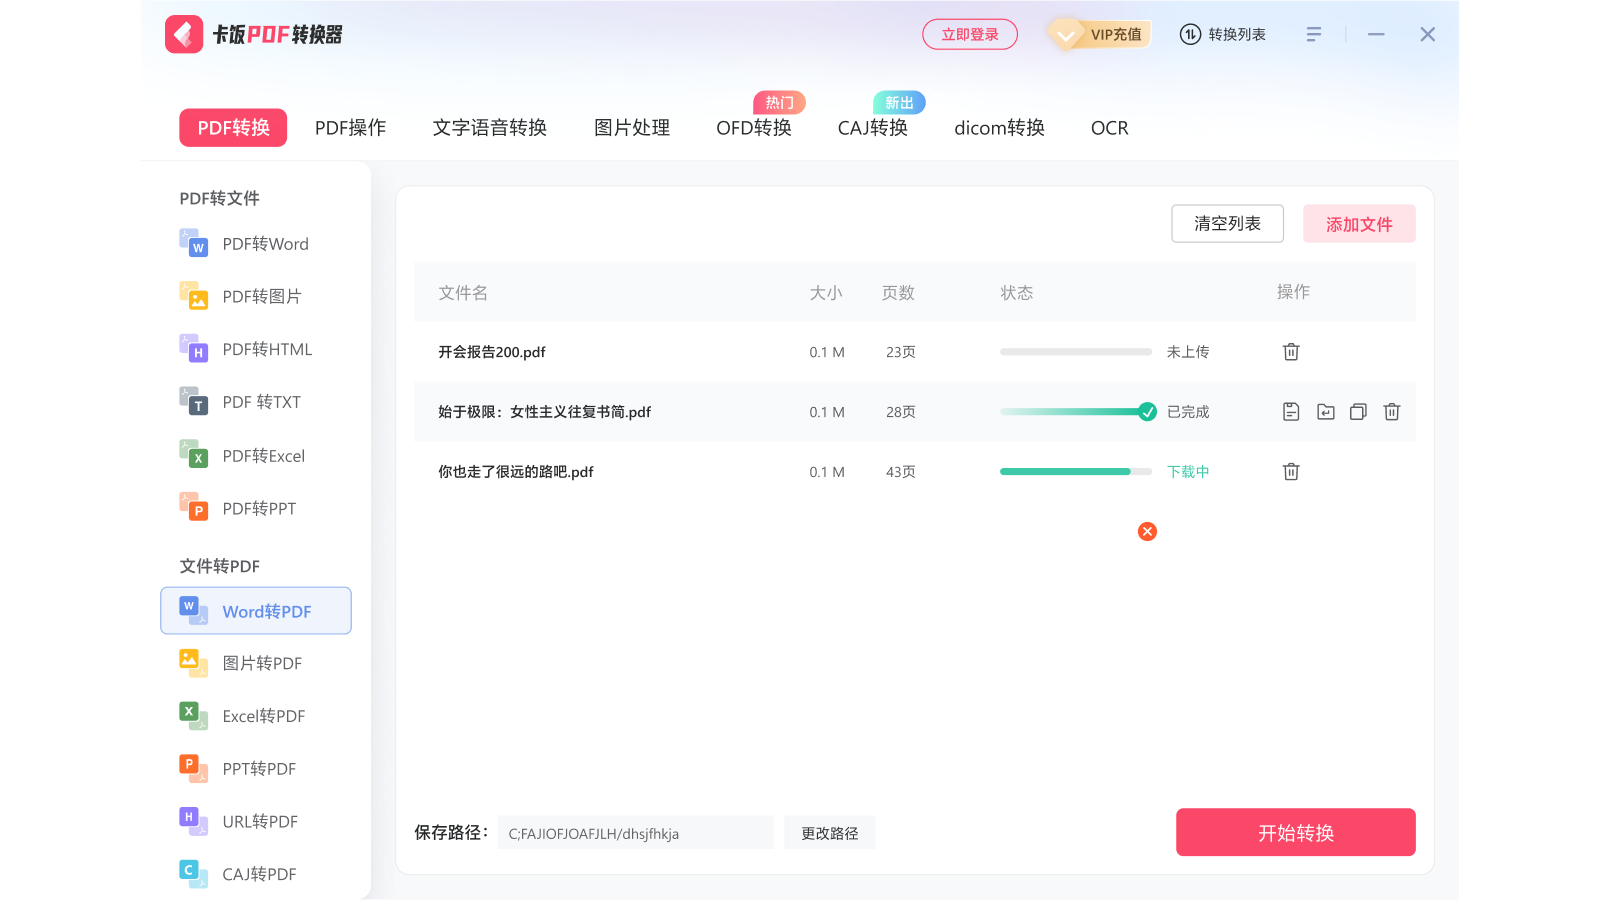This screenshot has width=1600, height=900.
Task: Click 清空列表 to clear the list
Action: (1227, 223)
